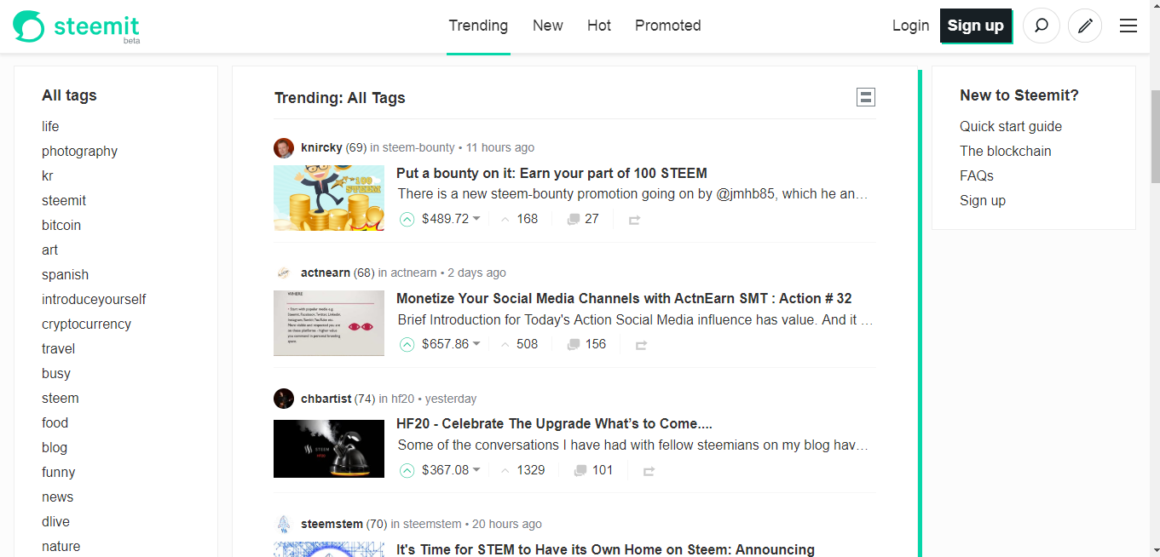Open the HF20 steam kettle thumbnail
Image resolution: width=1160 pixels, height=557 pixels.
coord(328,449)
